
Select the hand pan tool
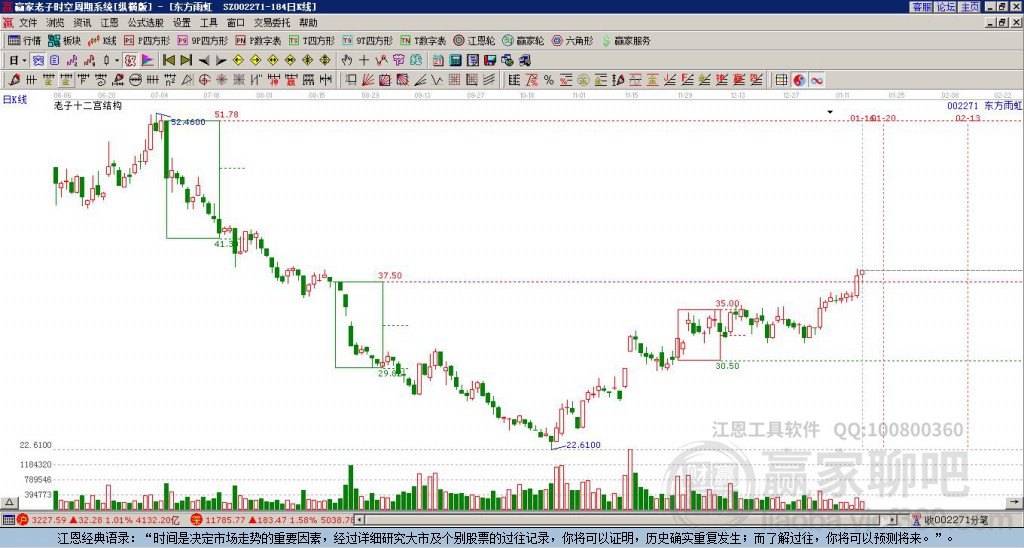tap(347, 60)
